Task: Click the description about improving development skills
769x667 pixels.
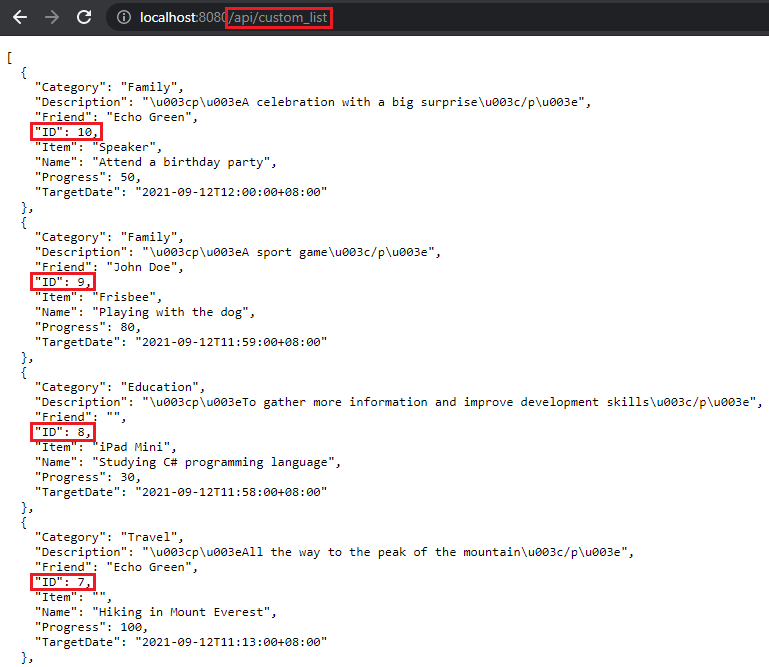Action: (x=452, y=402)
